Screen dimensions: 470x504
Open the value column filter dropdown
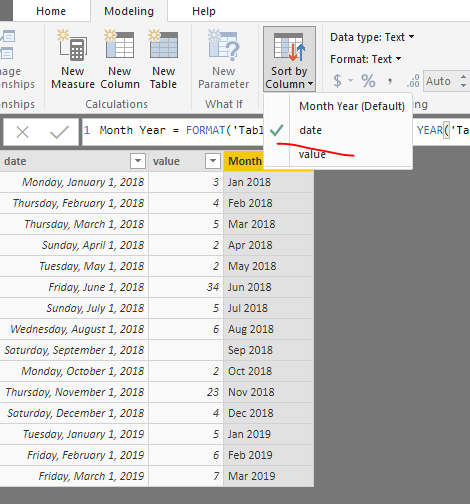click(x=213, y=161)
